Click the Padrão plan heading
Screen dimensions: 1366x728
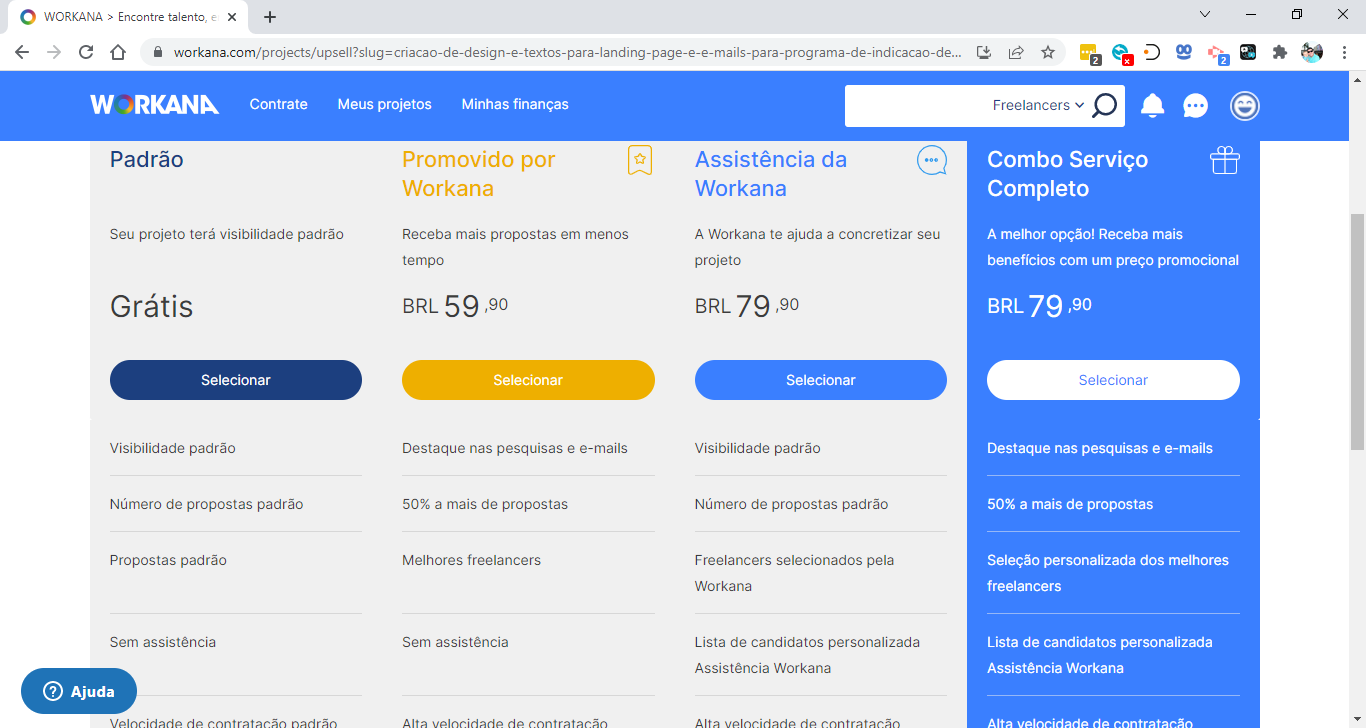pyautogui.click(x=147, y=159)
